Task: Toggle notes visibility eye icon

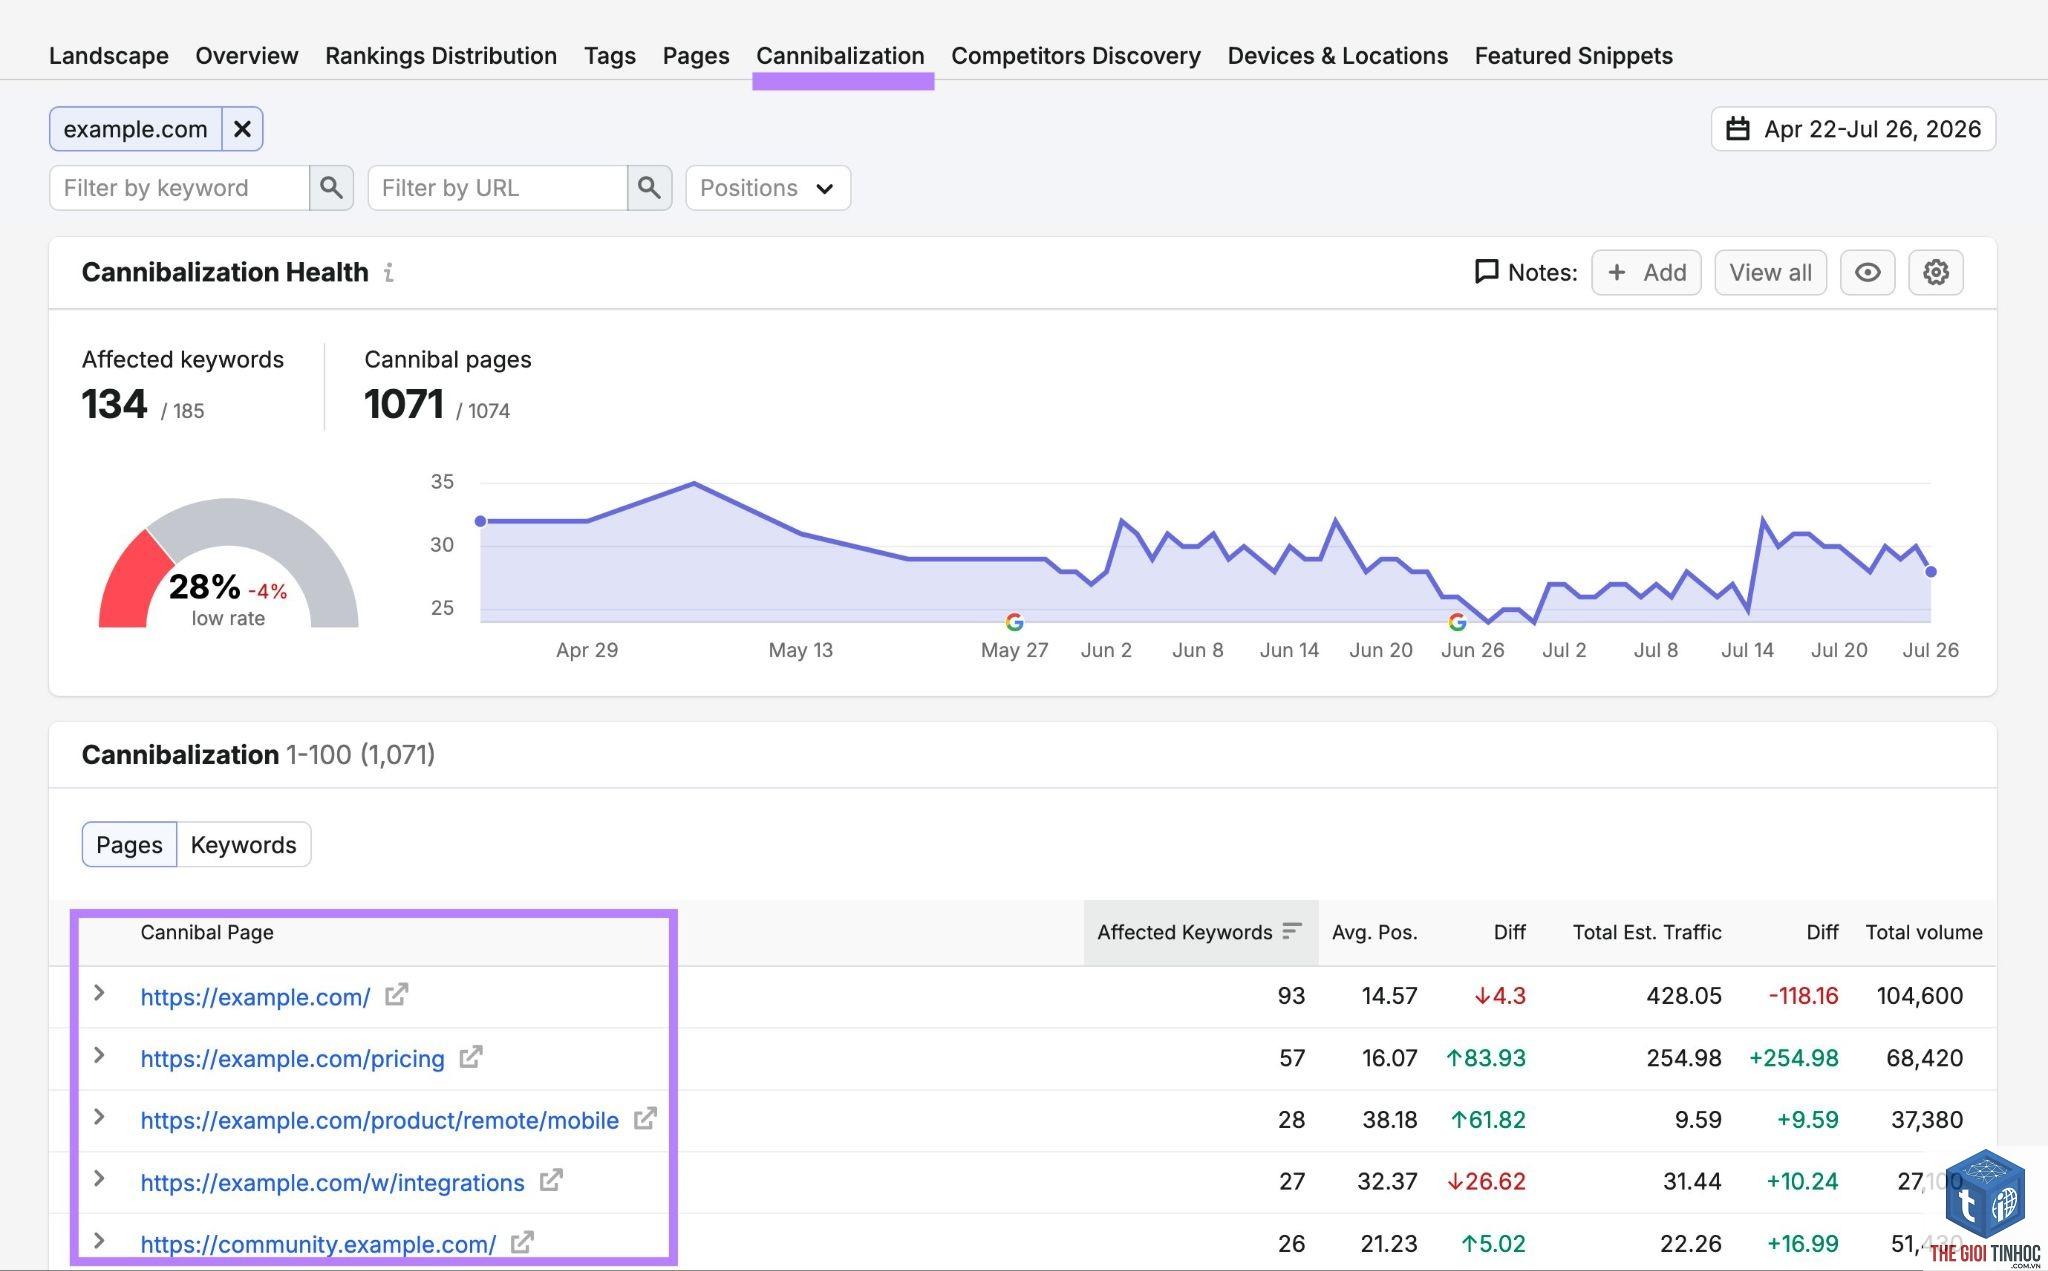Action: pyautogui.click(x=1867, y=272)
